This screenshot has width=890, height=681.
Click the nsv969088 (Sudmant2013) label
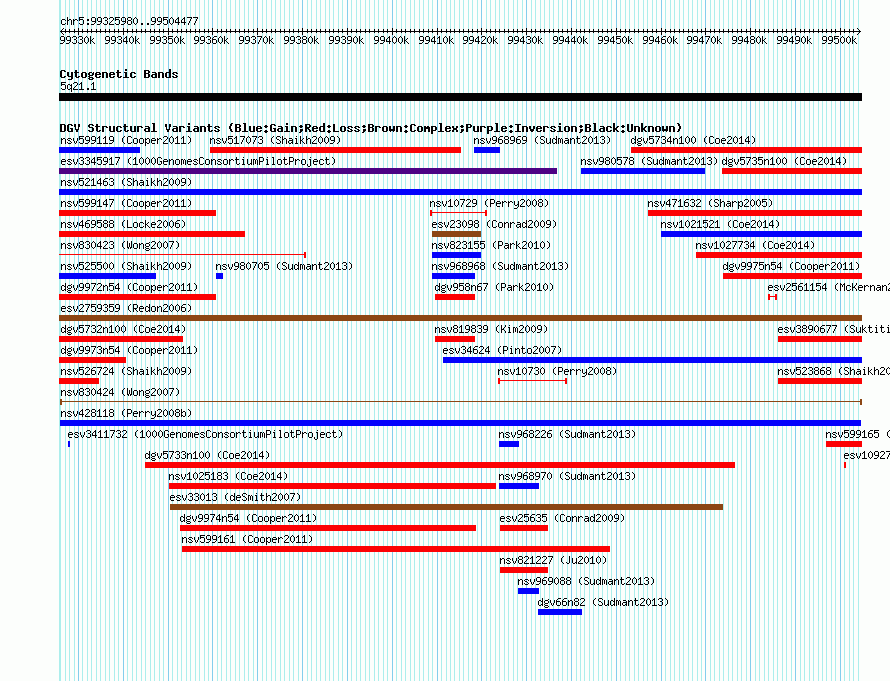586,581
